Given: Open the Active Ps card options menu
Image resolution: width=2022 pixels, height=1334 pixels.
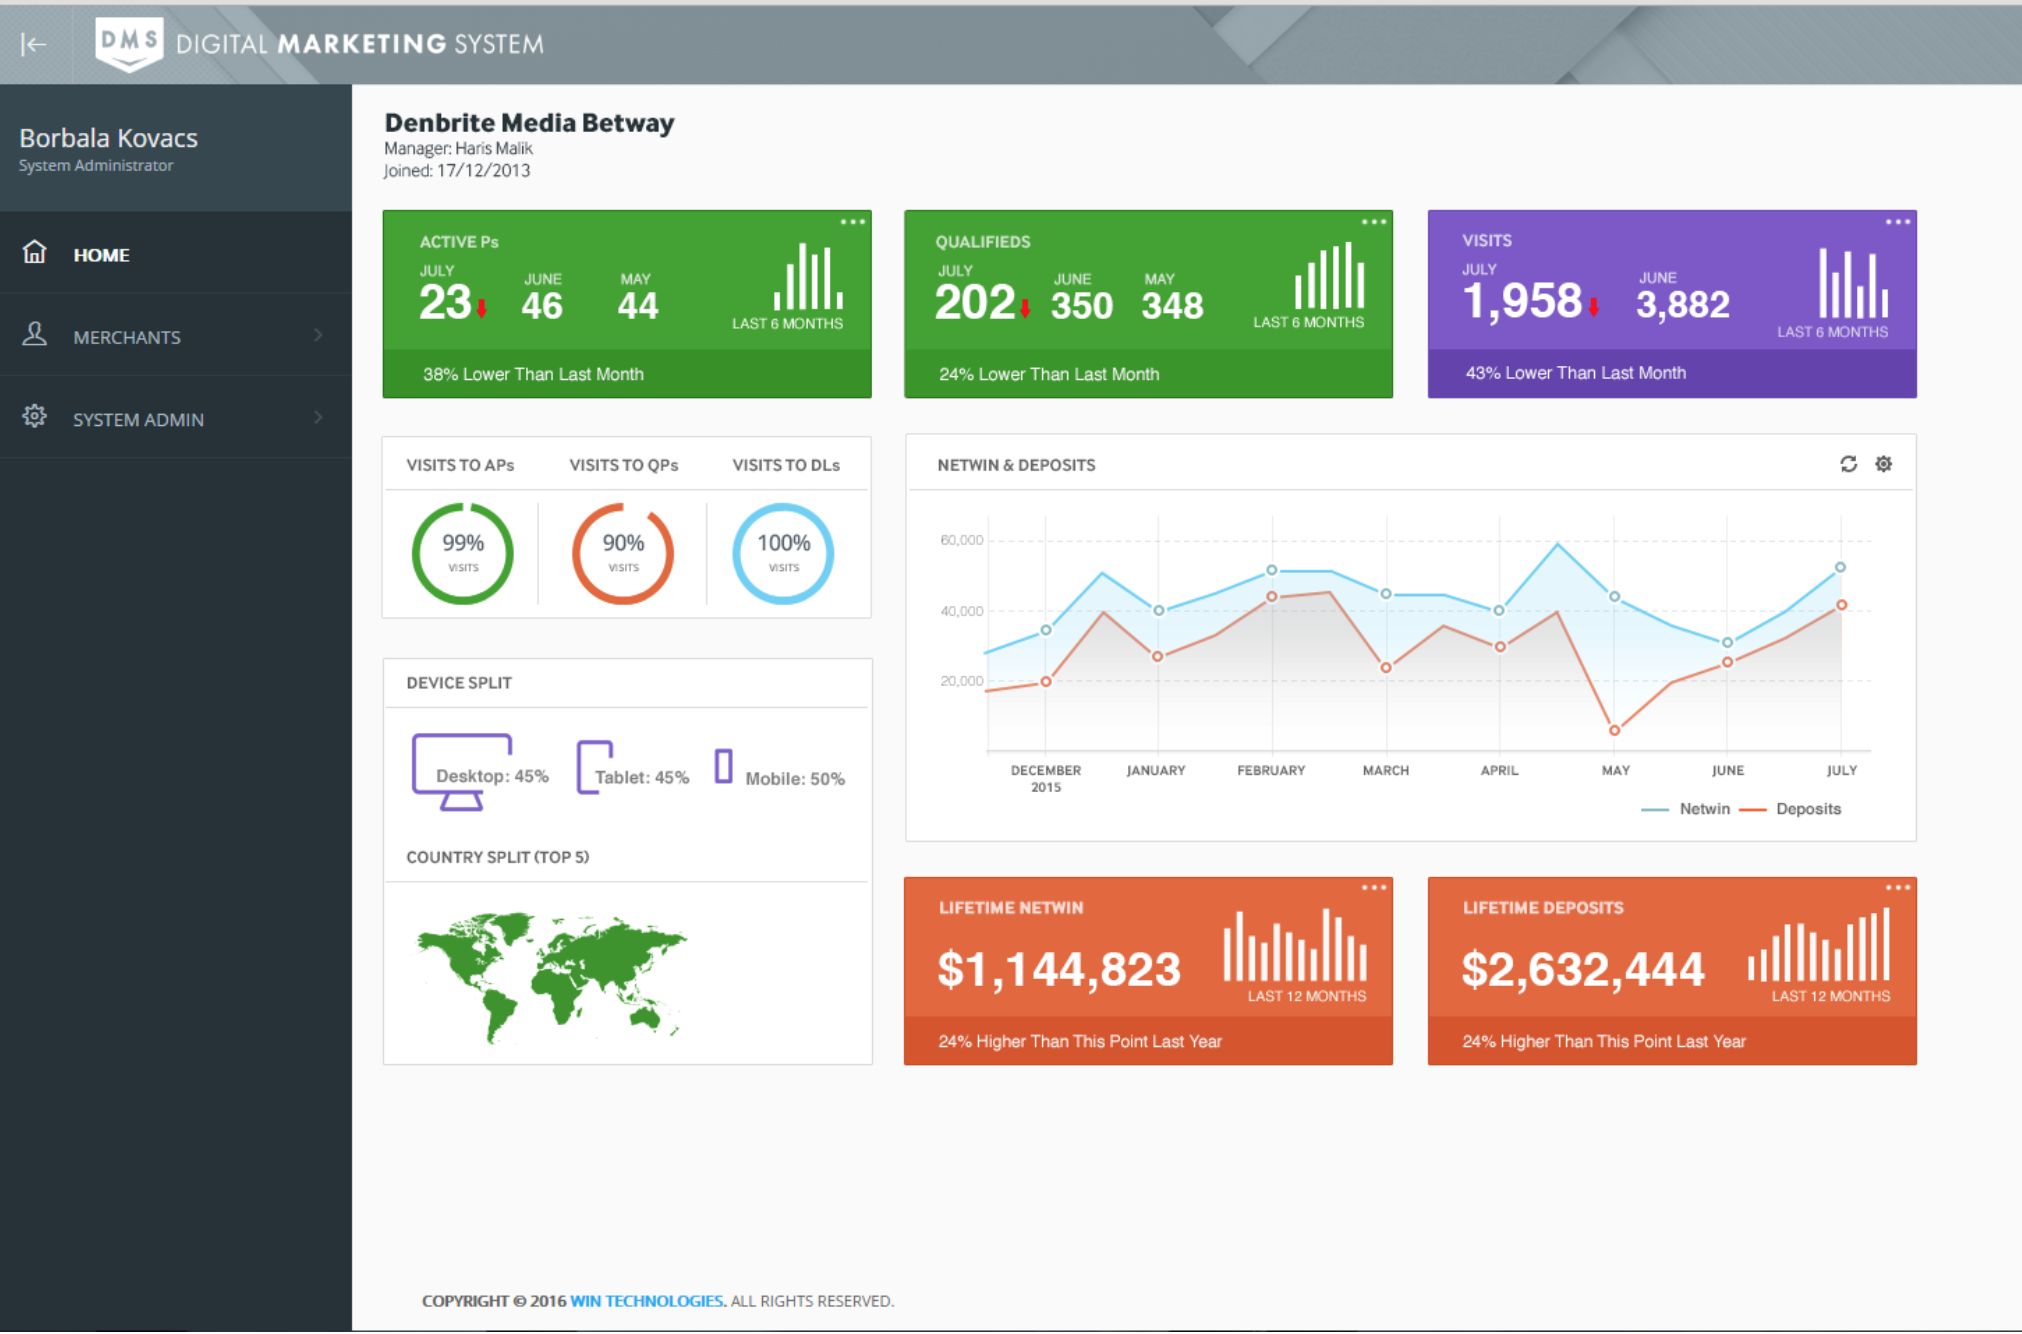Looking at the screenshot, I should click(x=853, y=222).
